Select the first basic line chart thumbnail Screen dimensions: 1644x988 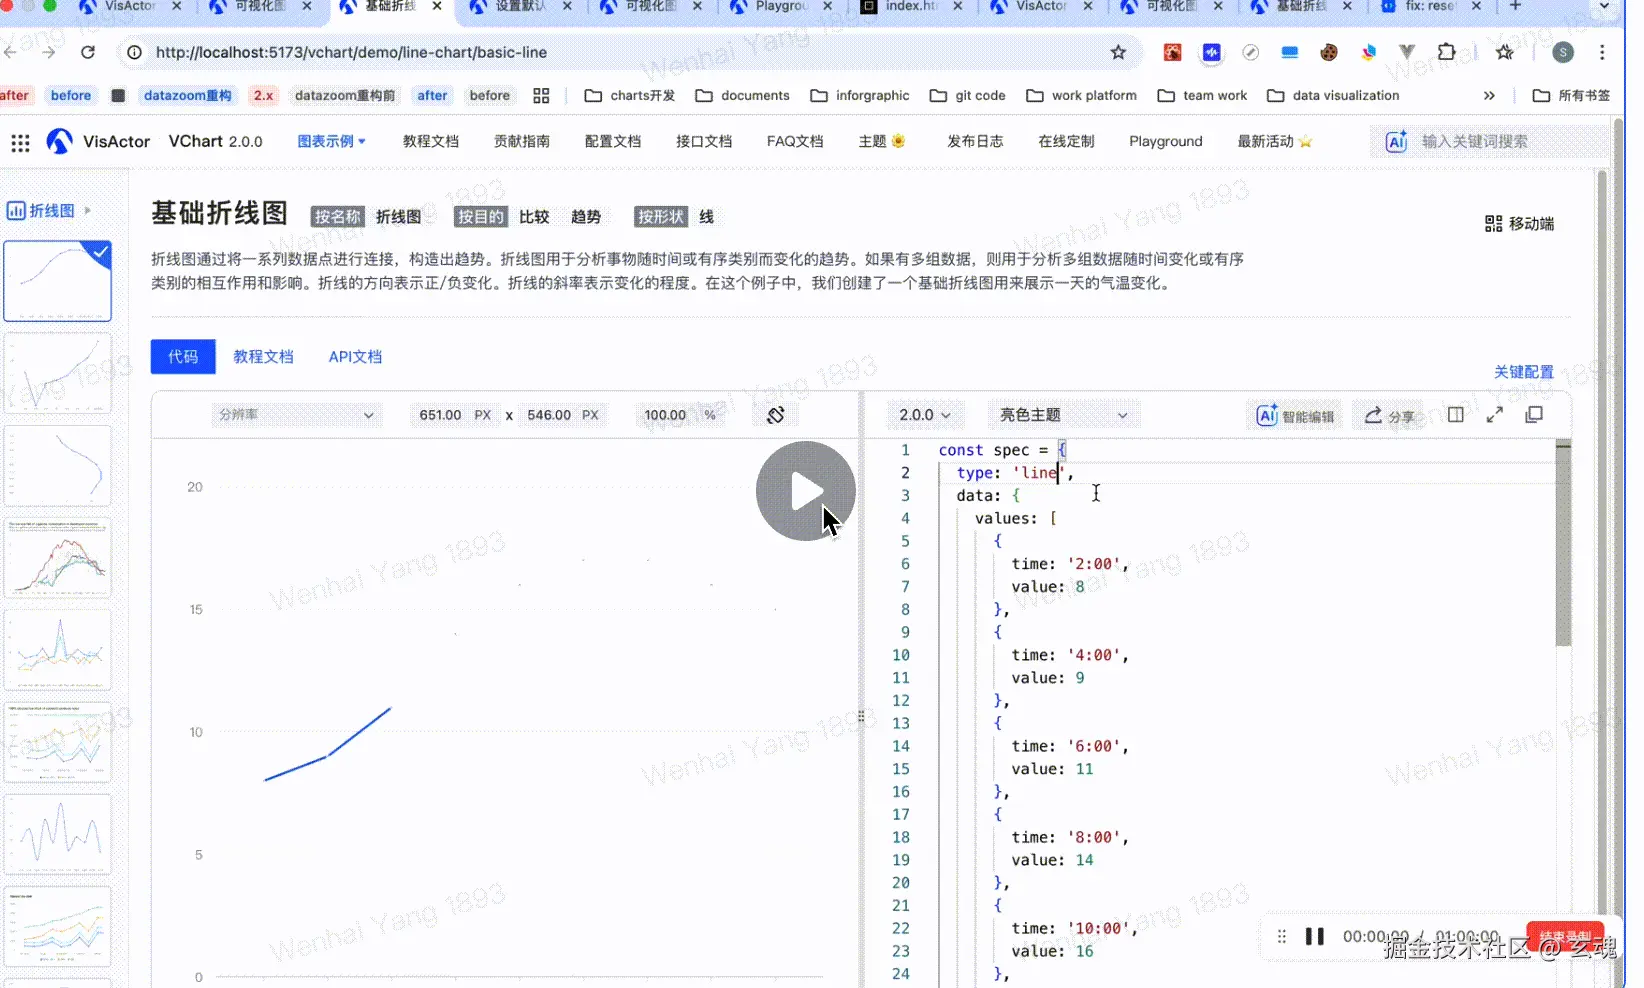(x=58, y=281)
